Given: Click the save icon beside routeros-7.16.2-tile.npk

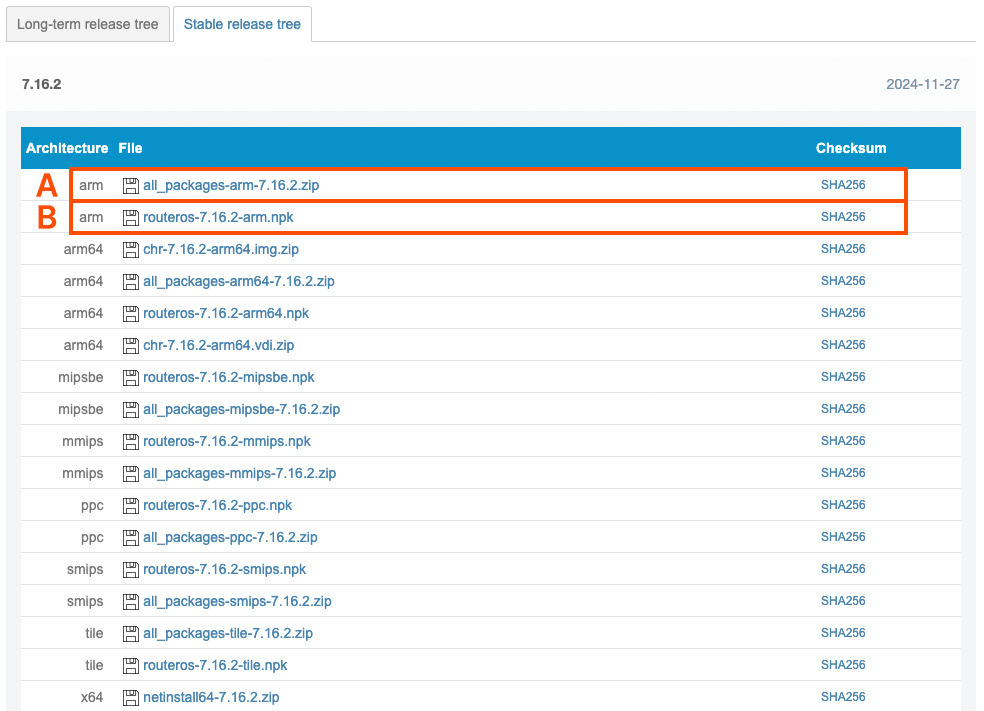Looking at the screenshot, I should [x=131, y=666].
